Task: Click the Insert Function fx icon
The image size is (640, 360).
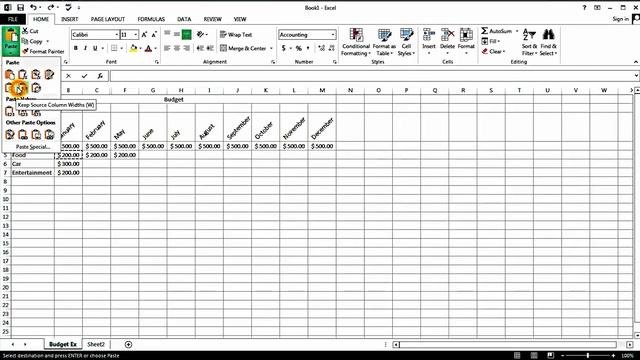Action: point(100,76)
